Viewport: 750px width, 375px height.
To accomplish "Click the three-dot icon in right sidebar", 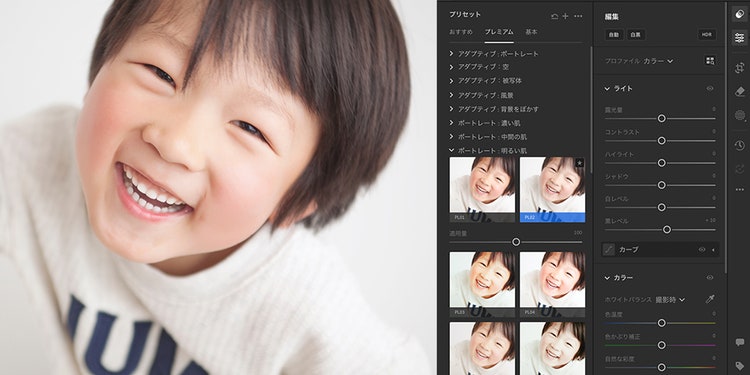I will (x=739, y=189).
